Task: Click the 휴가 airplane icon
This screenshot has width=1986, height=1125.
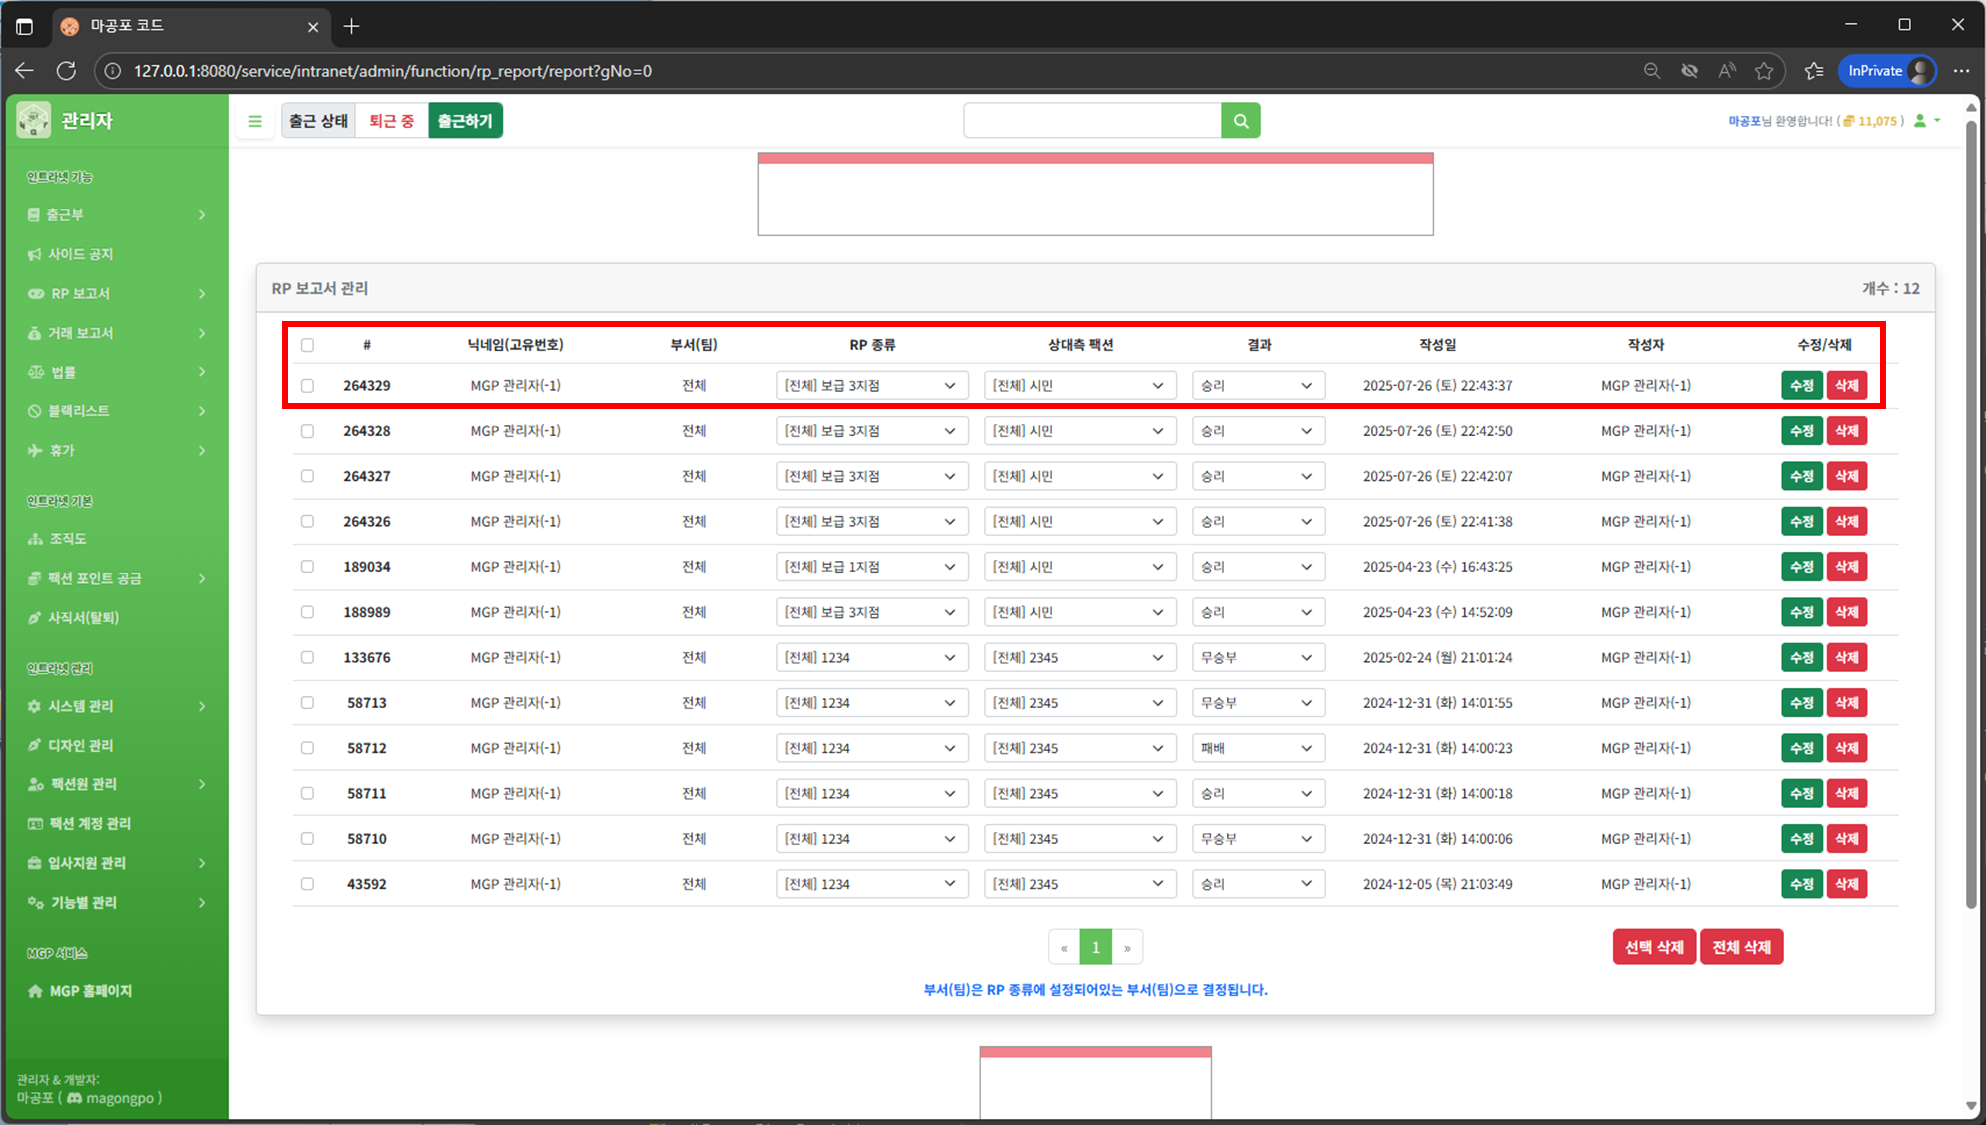Action: tap(35, 450)
